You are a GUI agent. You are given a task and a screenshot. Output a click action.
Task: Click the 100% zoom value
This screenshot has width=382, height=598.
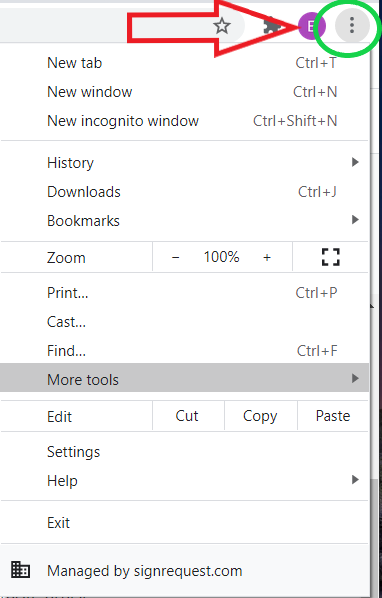pyautogui.click(x=221, y=257)
